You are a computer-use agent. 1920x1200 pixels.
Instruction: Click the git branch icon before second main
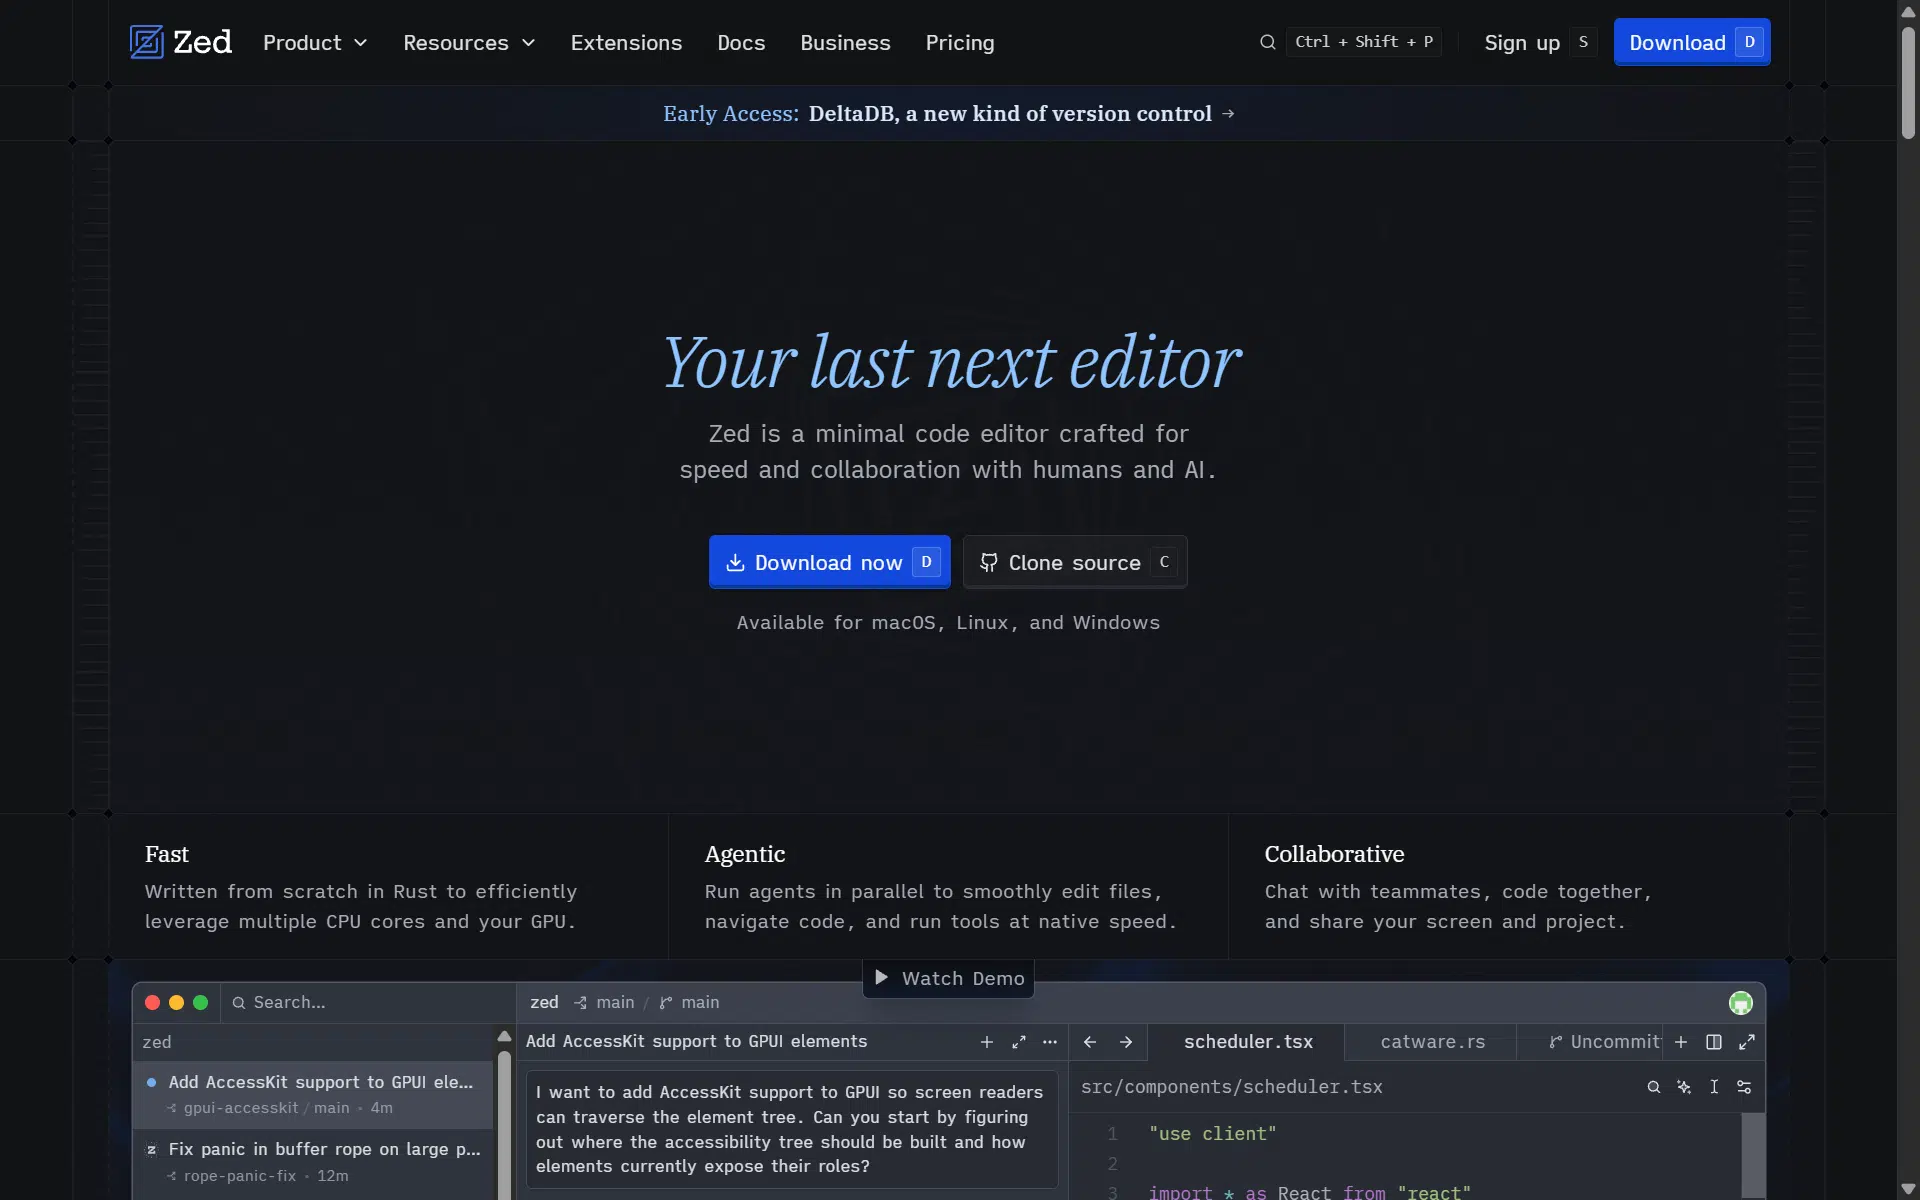(665, 1003)
